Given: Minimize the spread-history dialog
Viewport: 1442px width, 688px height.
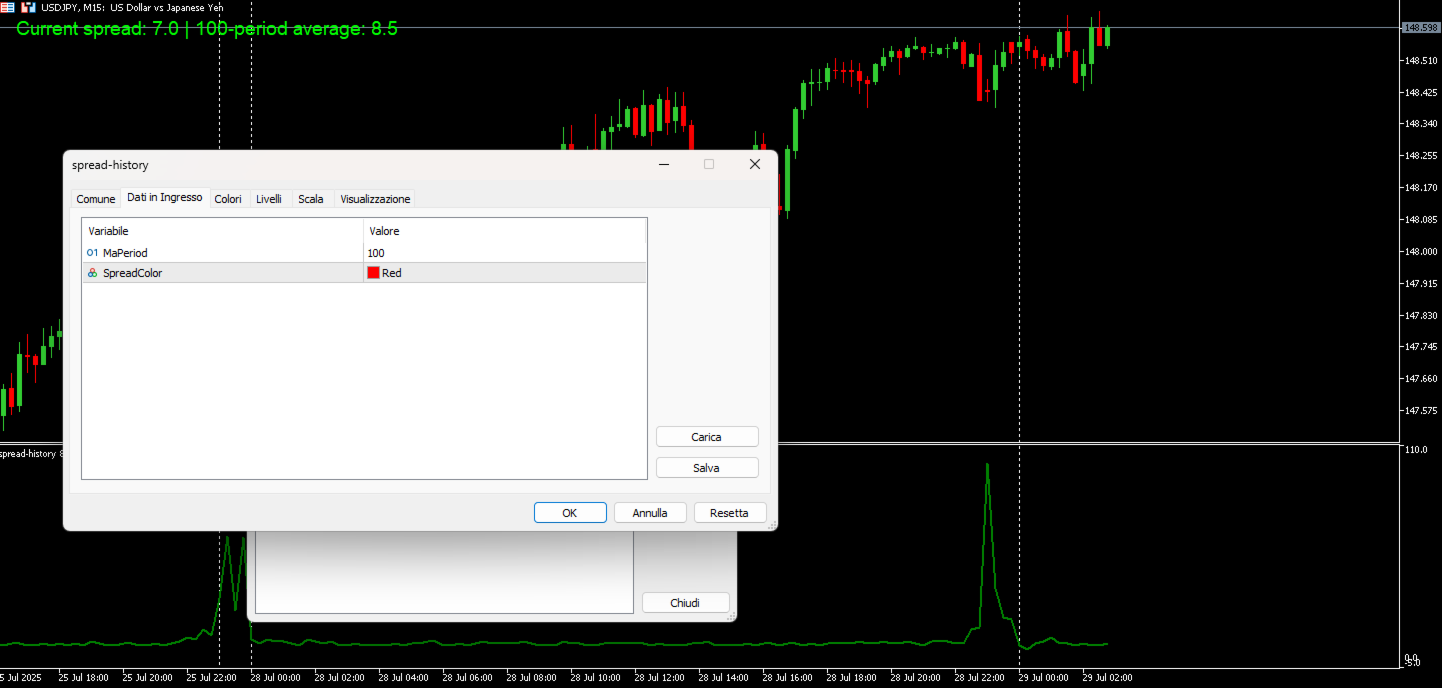Looking at the screenshot, I should [663, 164].
